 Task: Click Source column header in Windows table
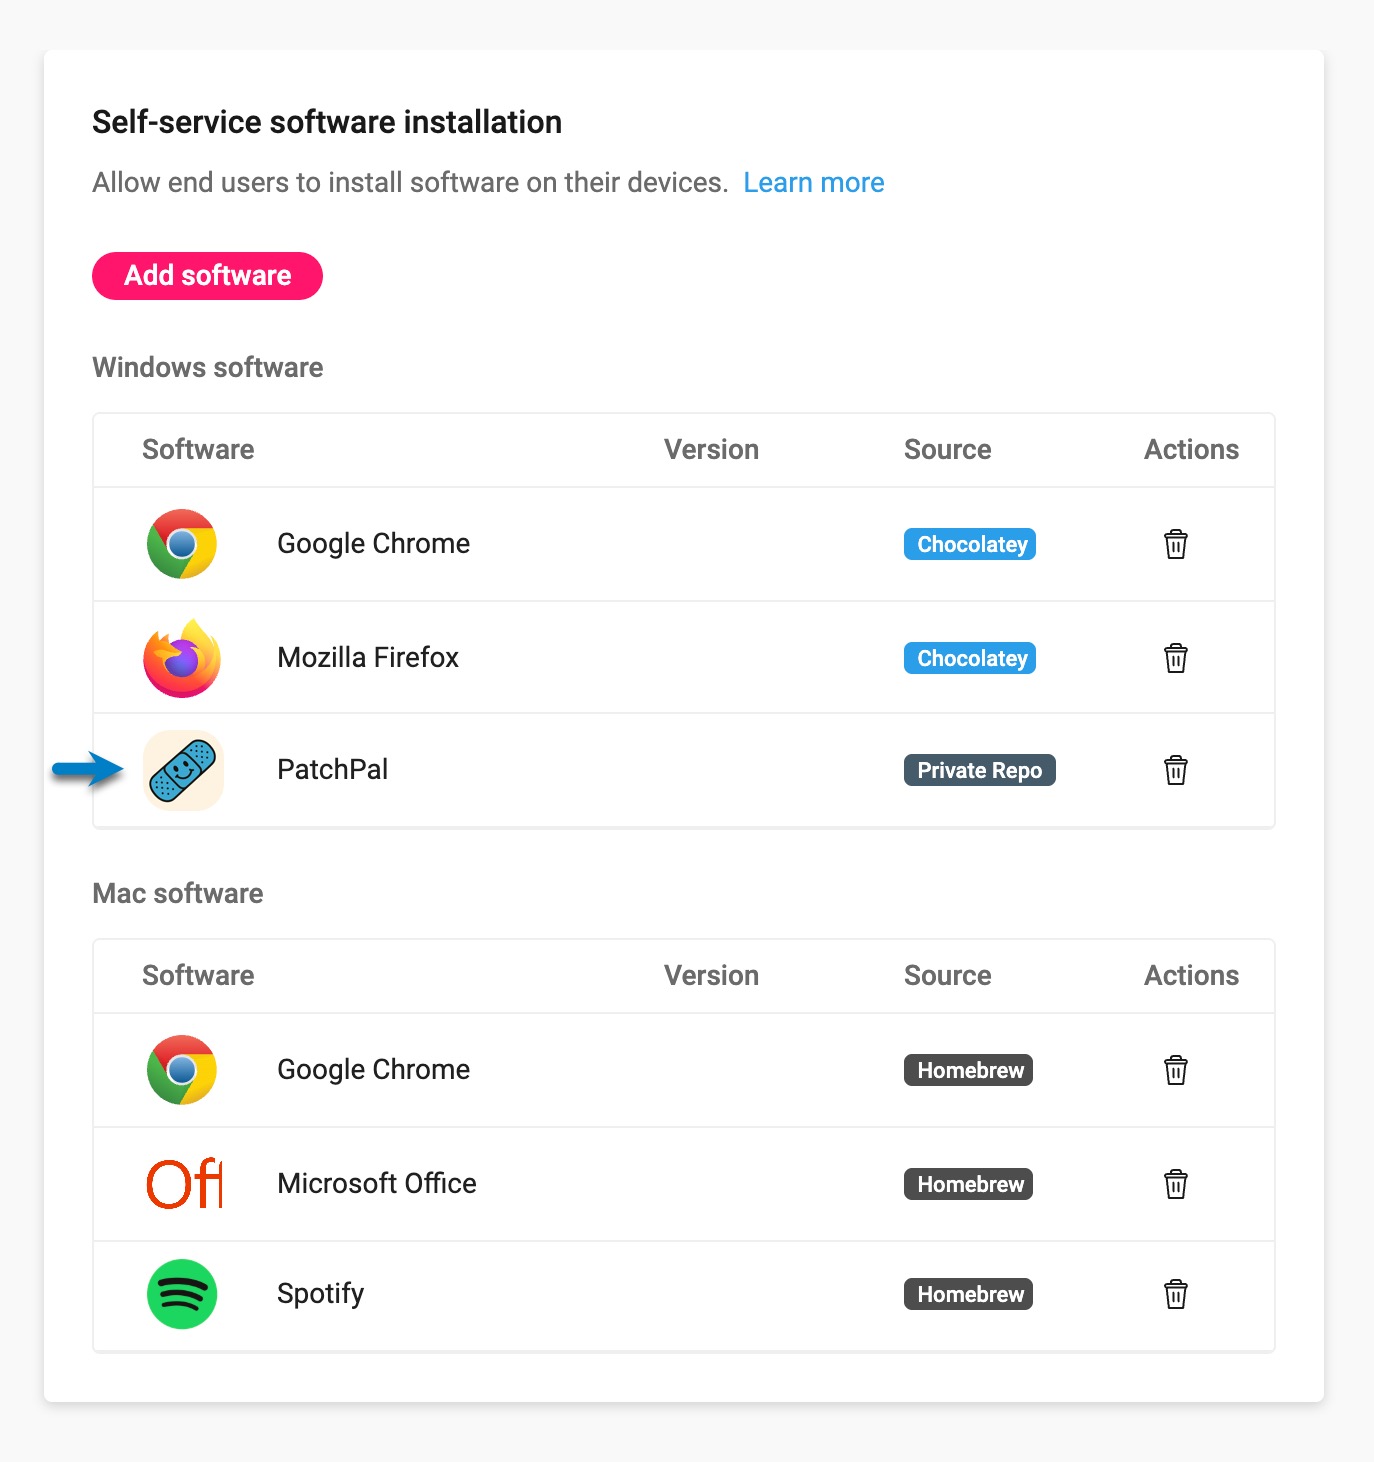pyautogui.click(x=947, y=450)
